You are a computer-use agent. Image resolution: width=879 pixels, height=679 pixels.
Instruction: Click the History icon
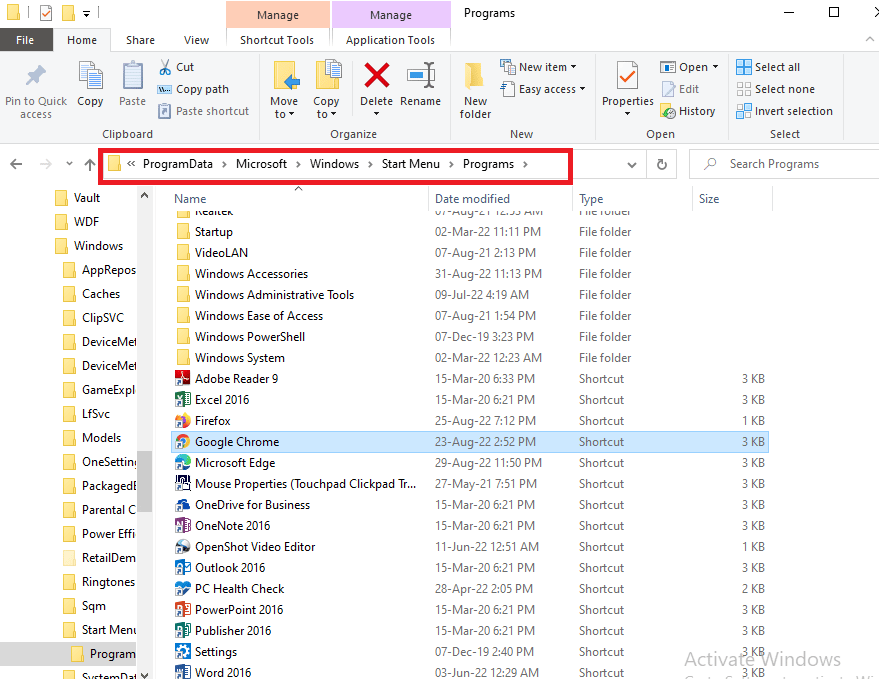pos(668,111)
